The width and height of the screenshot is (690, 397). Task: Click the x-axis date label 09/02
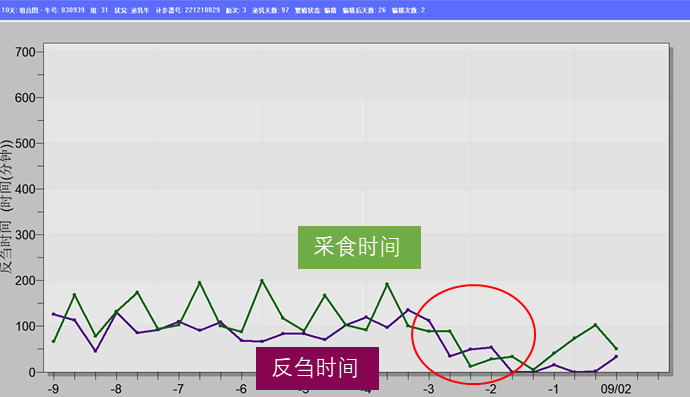point(616,389)
